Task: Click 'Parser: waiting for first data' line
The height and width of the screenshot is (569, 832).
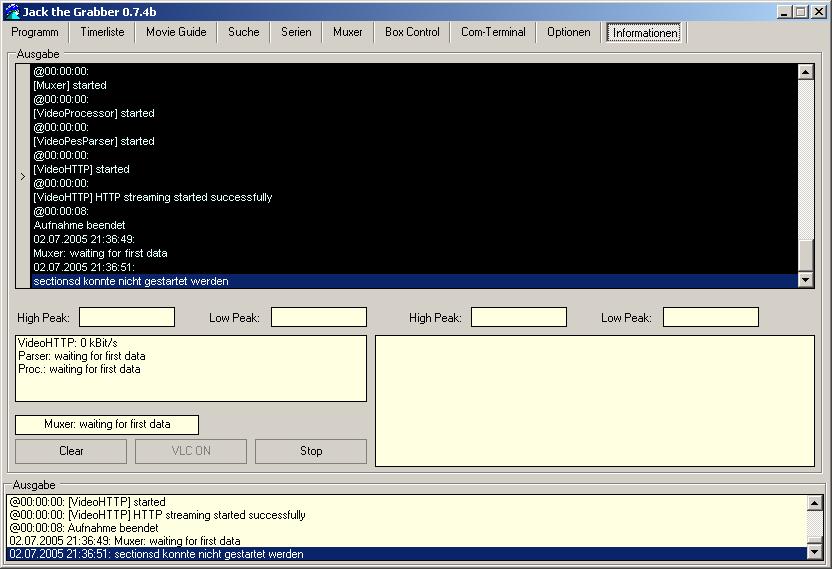Action: [82, 356]
